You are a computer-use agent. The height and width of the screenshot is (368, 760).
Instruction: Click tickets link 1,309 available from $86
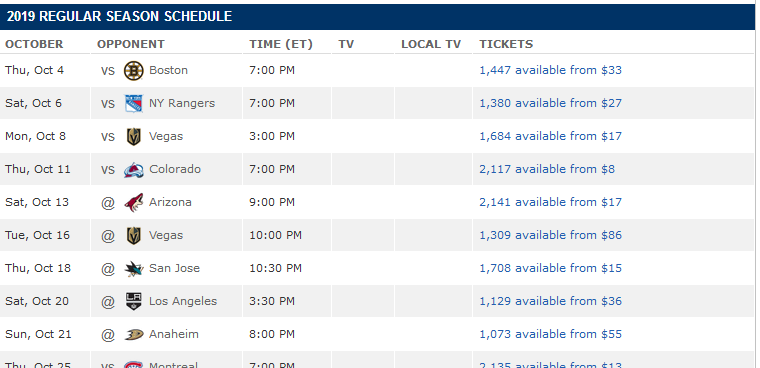pyautogui.click(x=550, y=235)
